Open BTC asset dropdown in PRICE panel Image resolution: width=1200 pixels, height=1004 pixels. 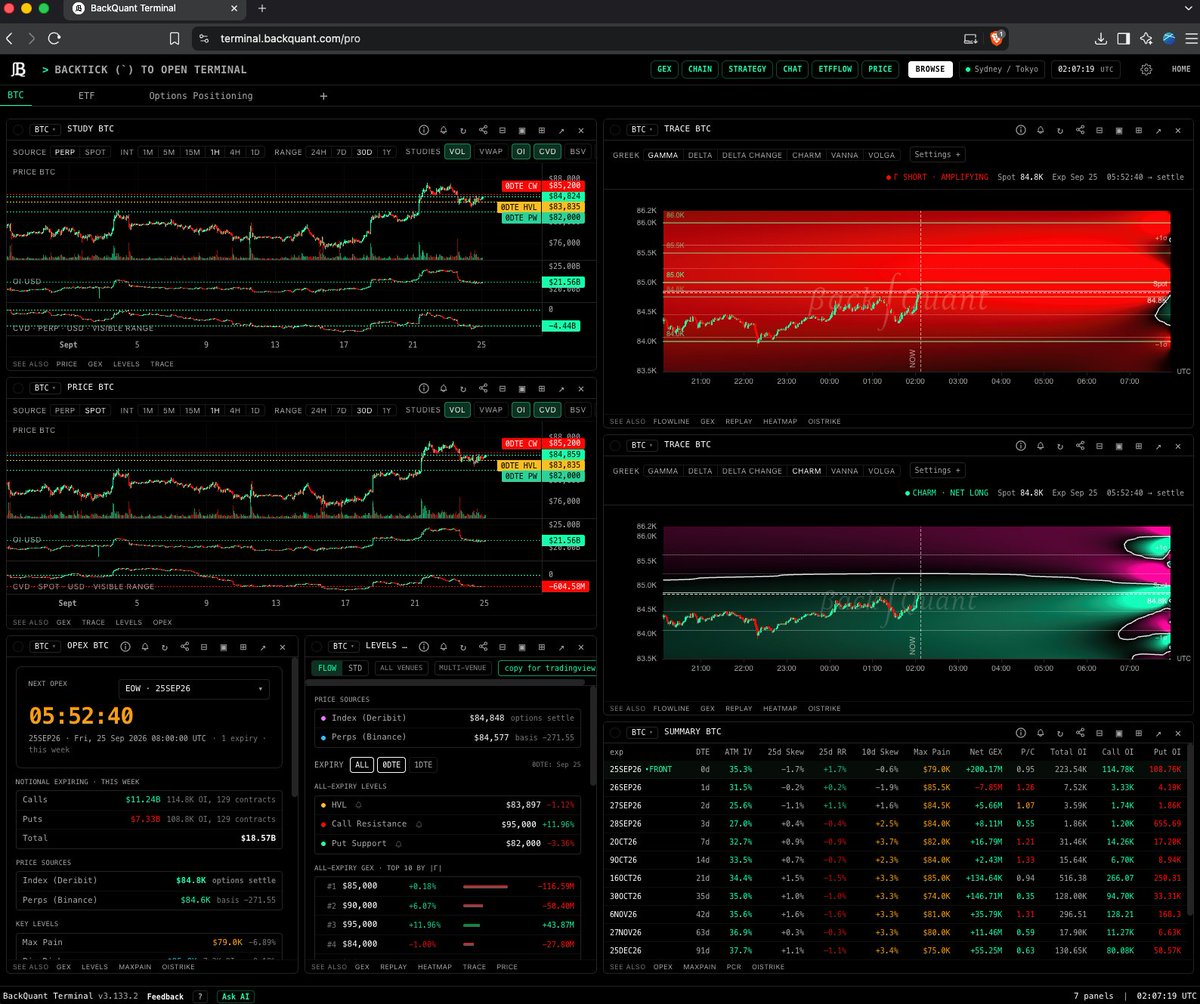(43, 386)
